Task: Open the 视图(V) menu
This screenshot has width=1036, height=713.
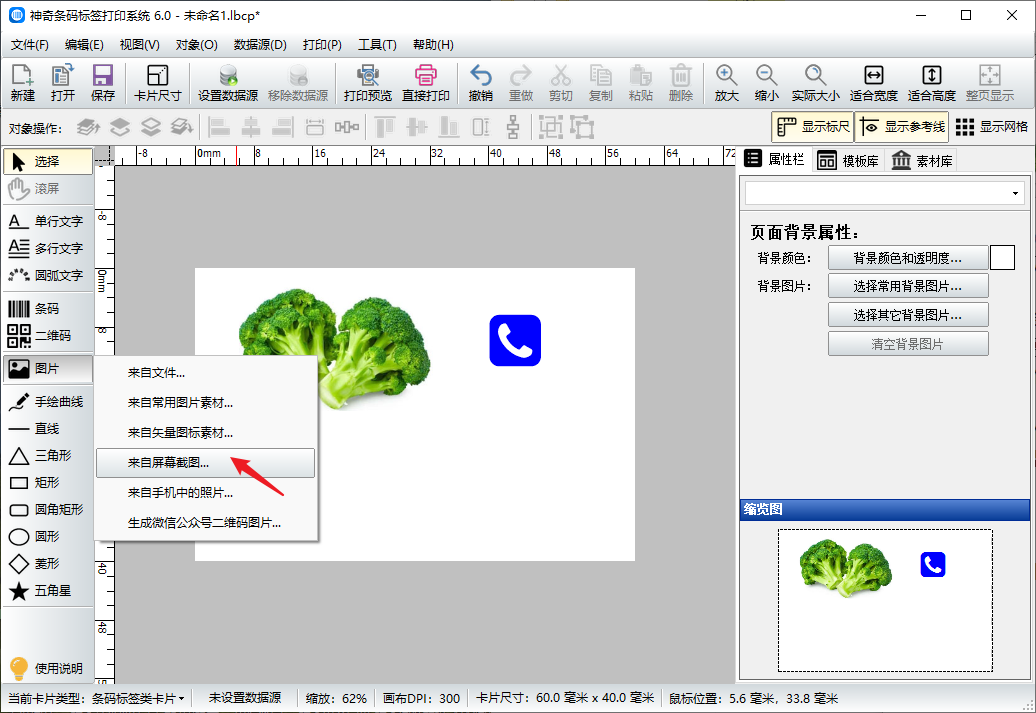Action: (x=139, y=45)
